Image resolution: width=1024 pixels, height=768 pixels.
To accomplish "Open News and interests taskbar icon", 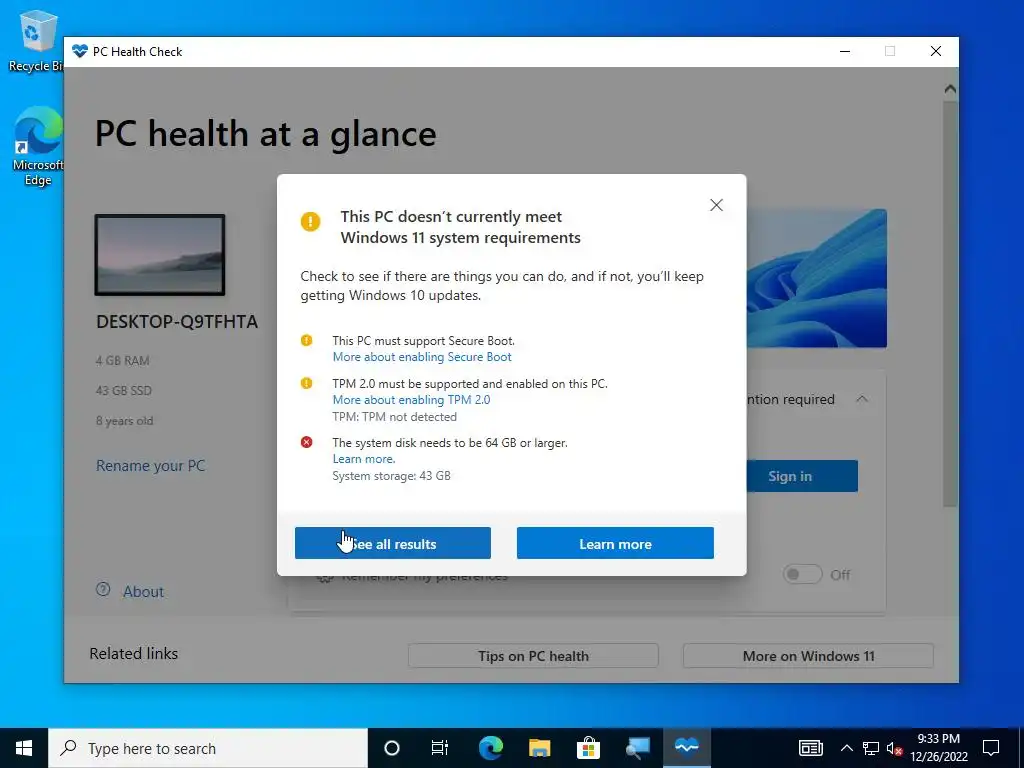I will (810, 748).
